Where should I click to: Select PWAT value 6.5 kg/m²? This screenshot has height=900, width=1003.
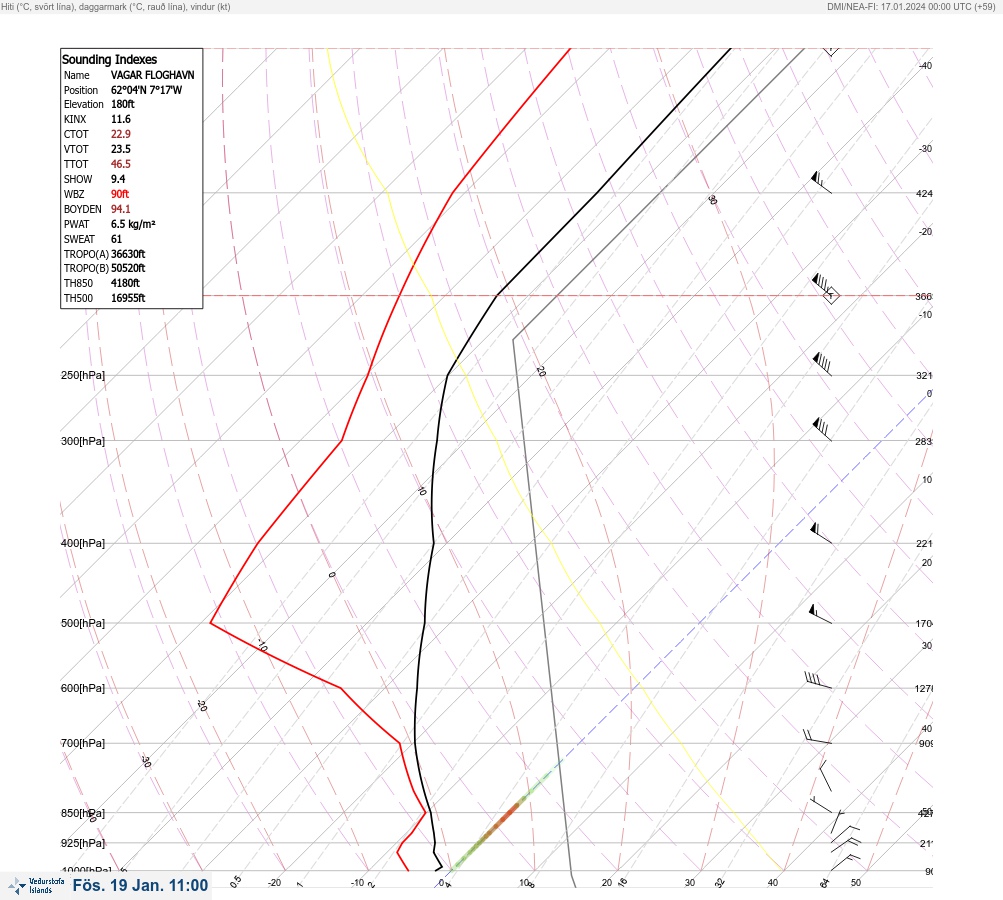click(x=133, y=224)
